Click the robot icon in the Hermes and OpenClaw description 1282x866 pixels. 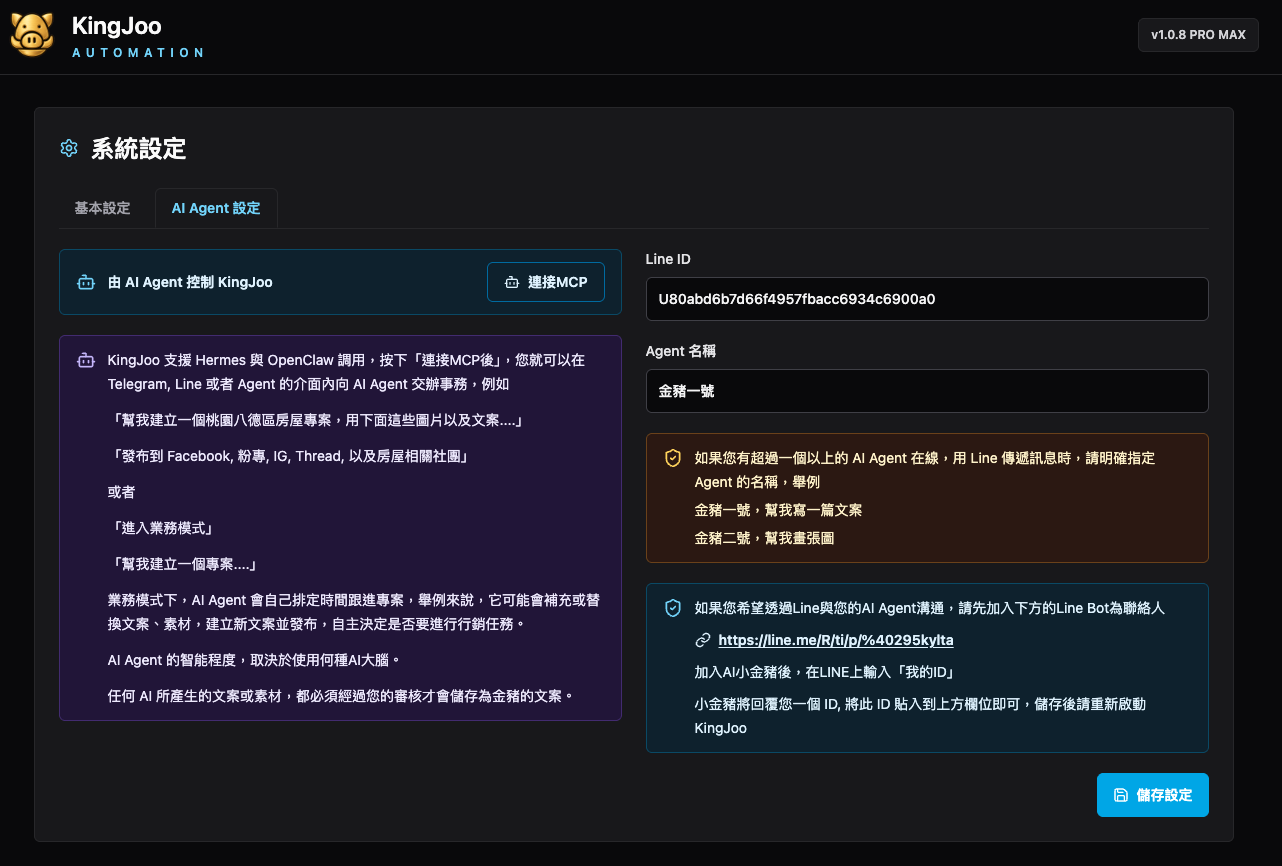point(86,360)
